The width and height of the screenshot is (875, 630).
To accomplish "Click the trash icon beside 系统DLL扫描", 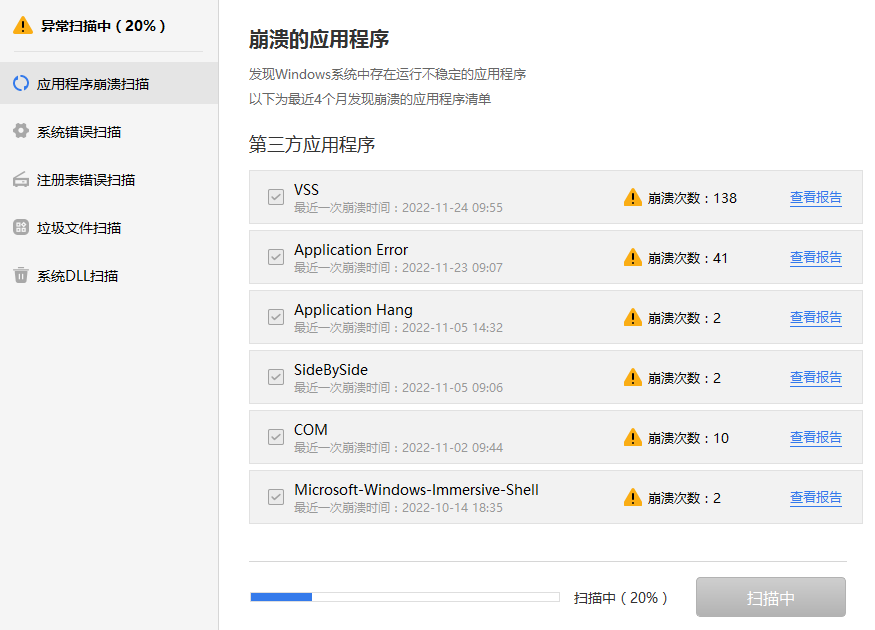I will coord(22,276).
